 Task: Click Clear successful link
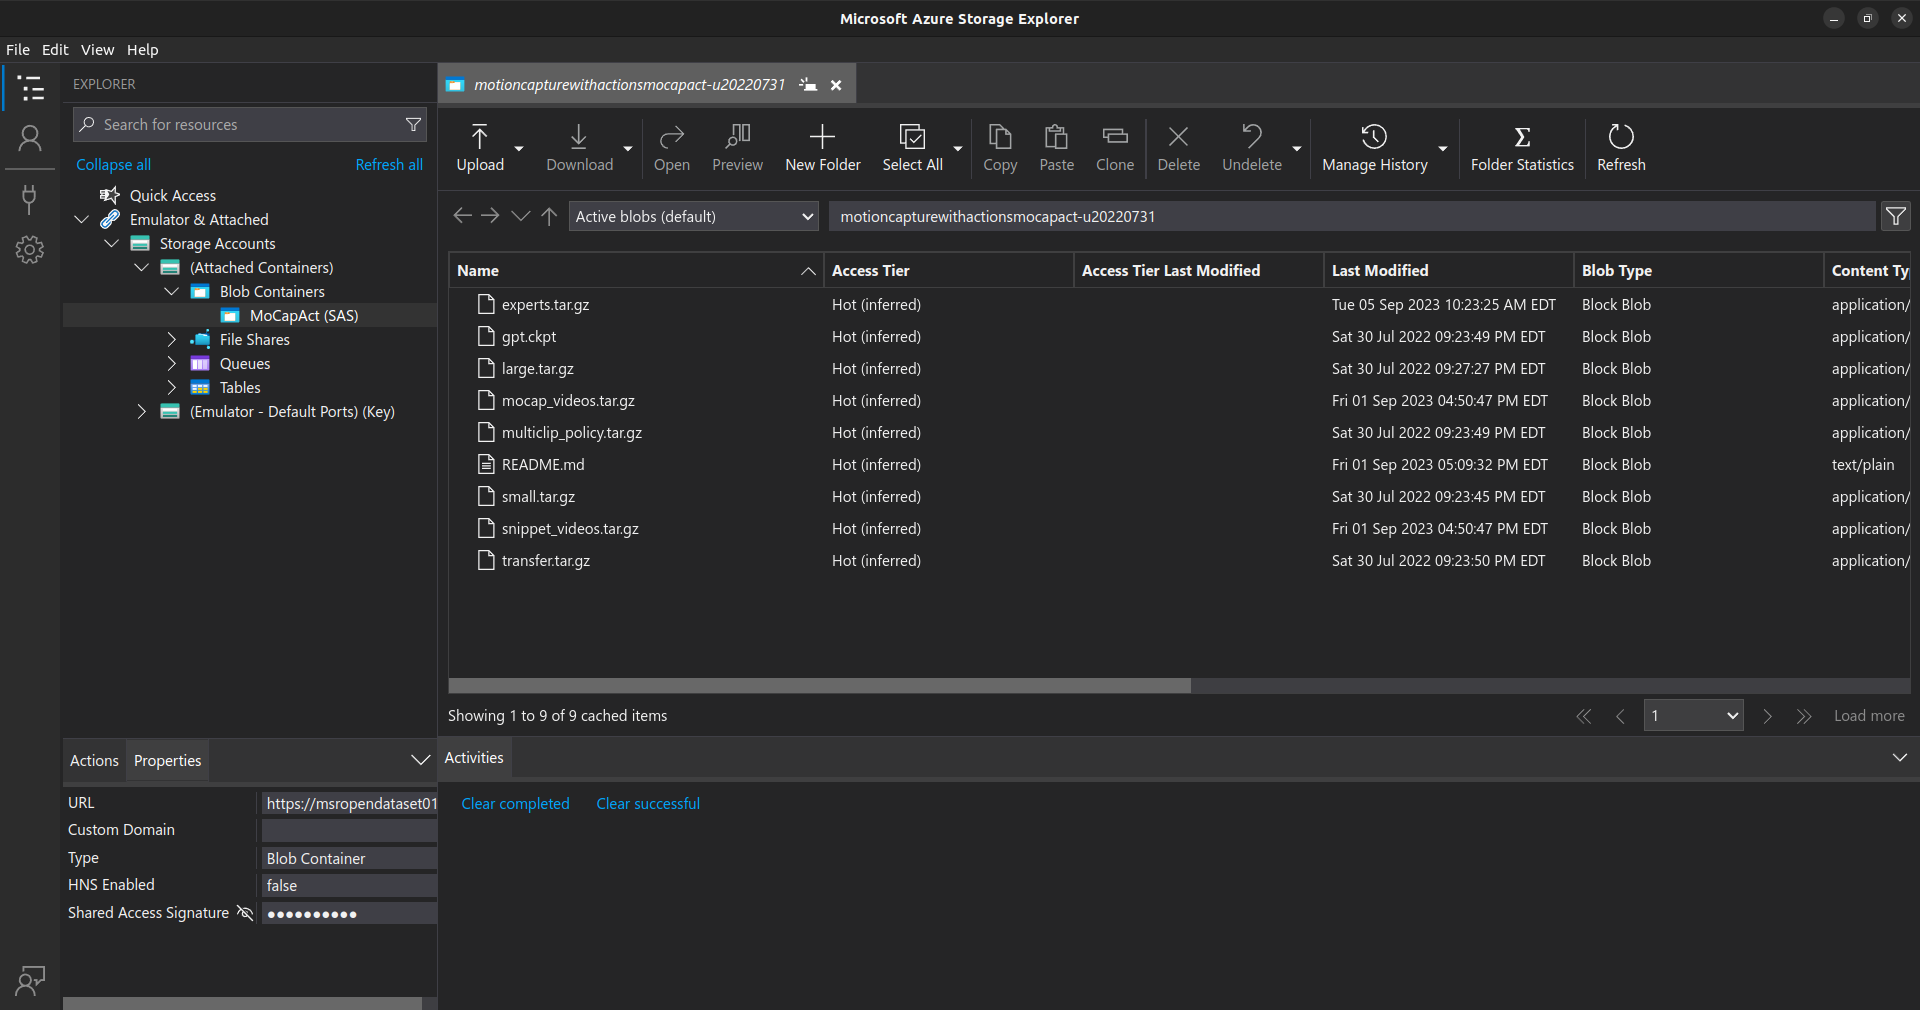pos(648,804)
